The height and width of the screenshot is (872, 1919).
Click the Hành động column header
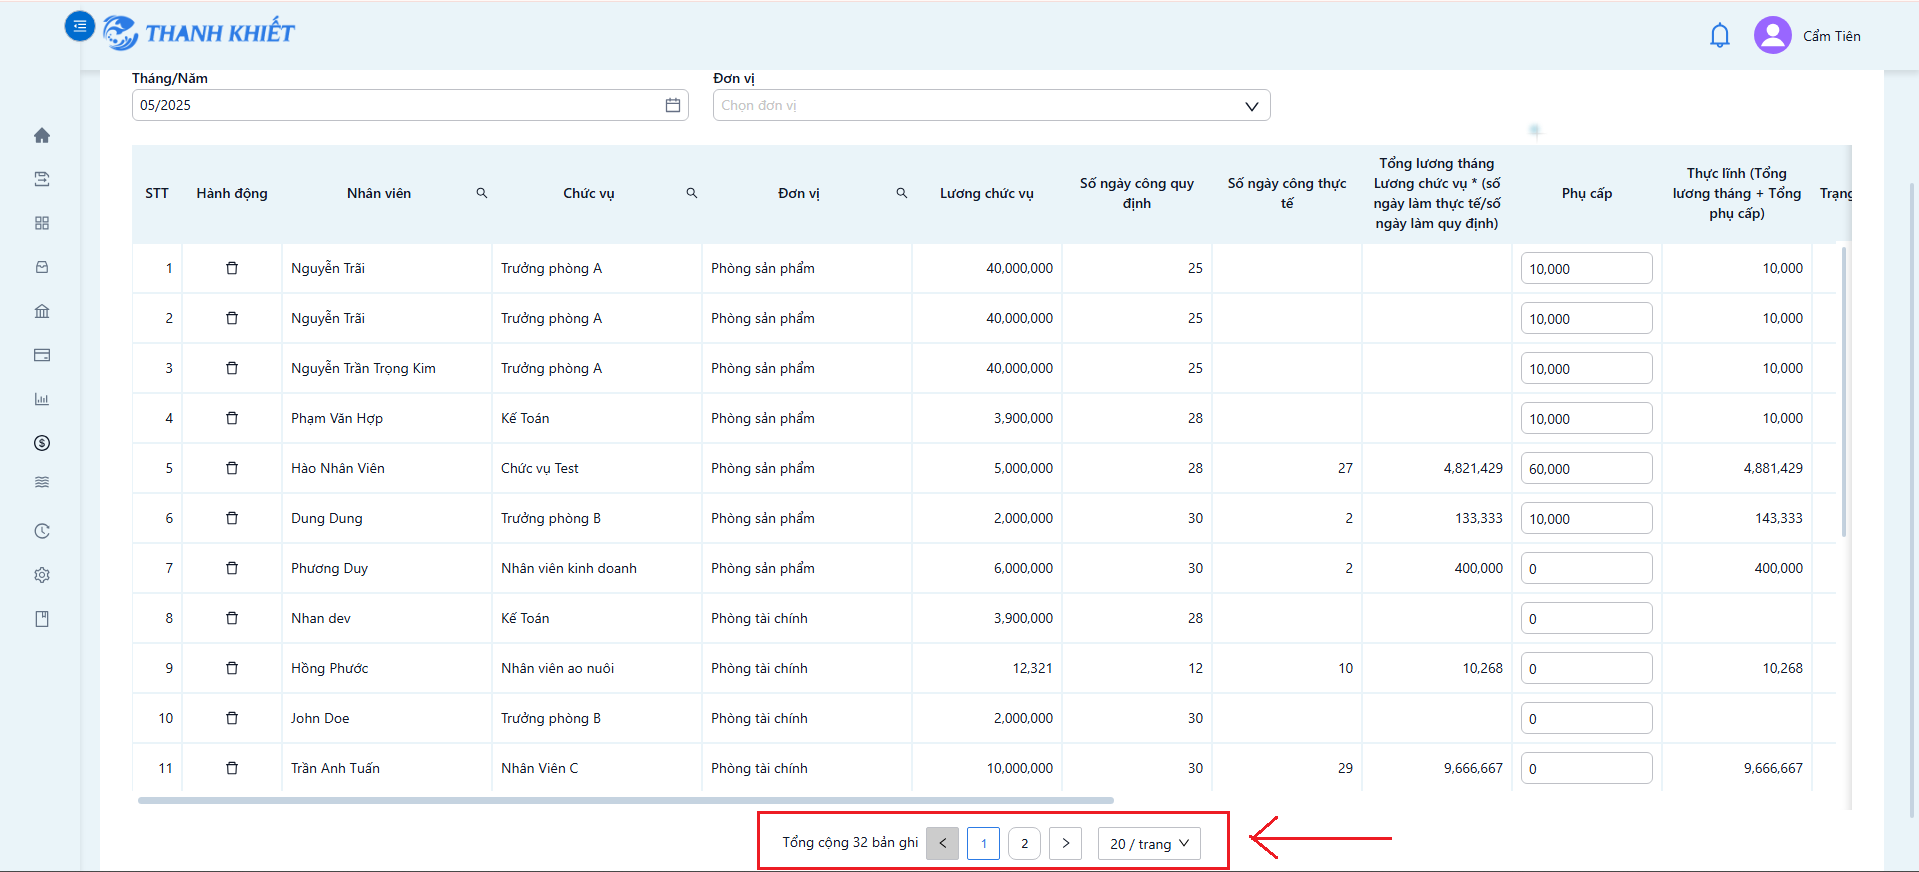coord(232,193)
